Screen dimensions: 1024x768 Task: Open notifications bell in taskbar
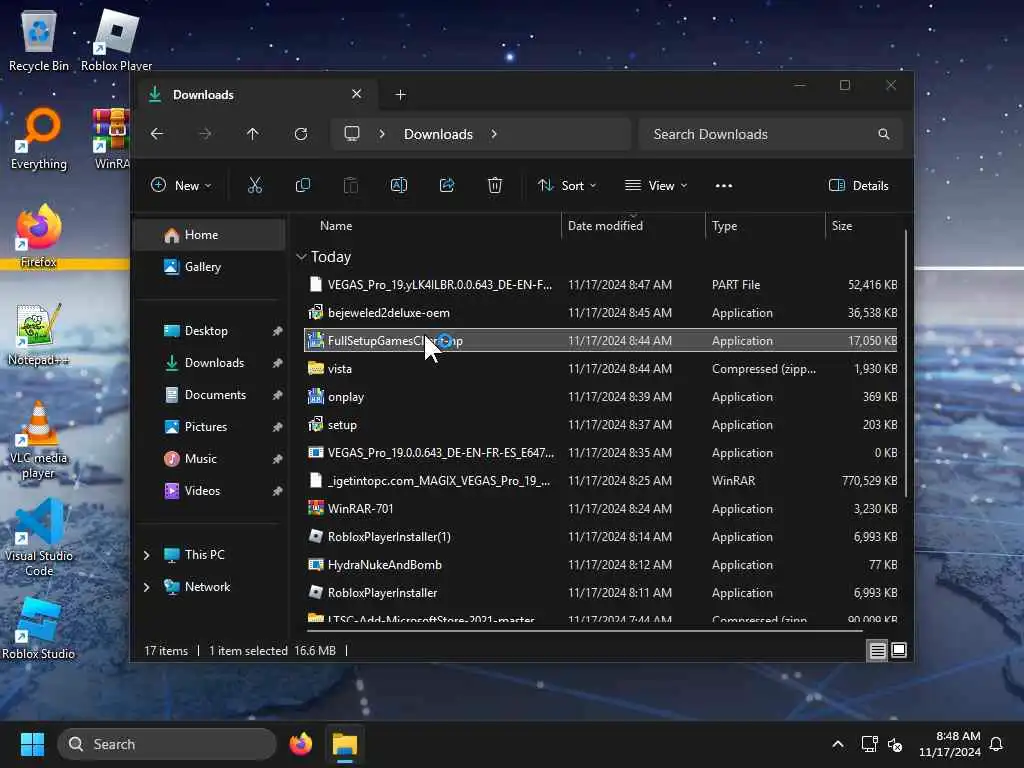click(x=996, y=744)
